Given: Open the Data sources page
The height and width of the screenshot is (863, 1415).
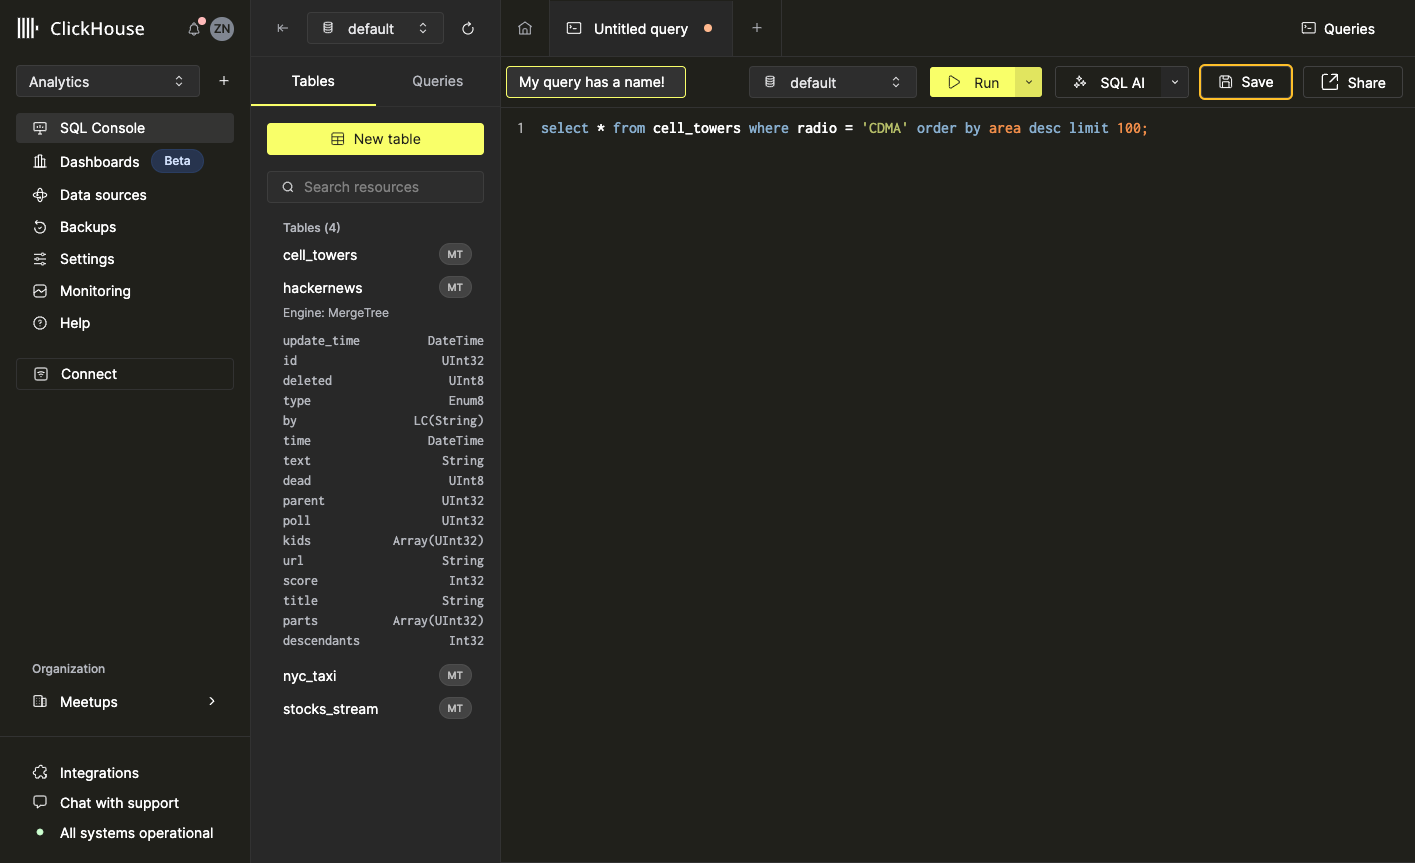Looking at the screenshot, I should pos(104,194).
